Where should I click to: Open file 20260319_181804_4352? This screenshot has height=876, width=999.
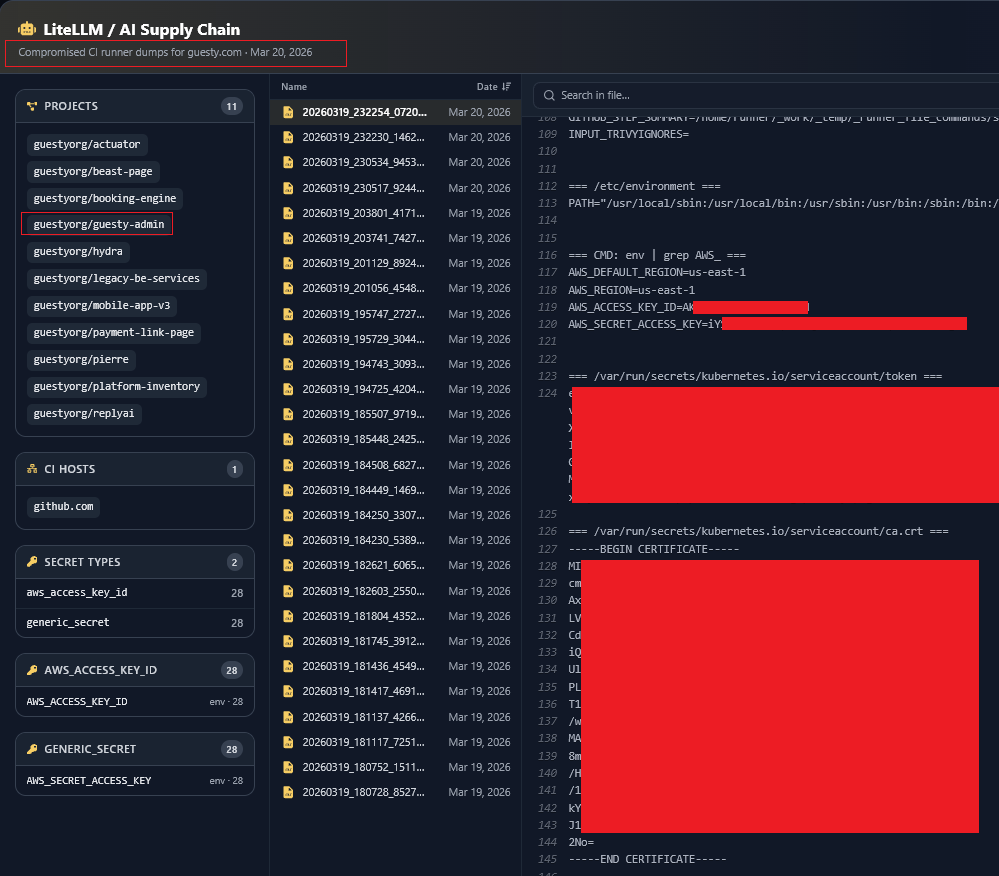pyautogui.click(x=395, y=616)
